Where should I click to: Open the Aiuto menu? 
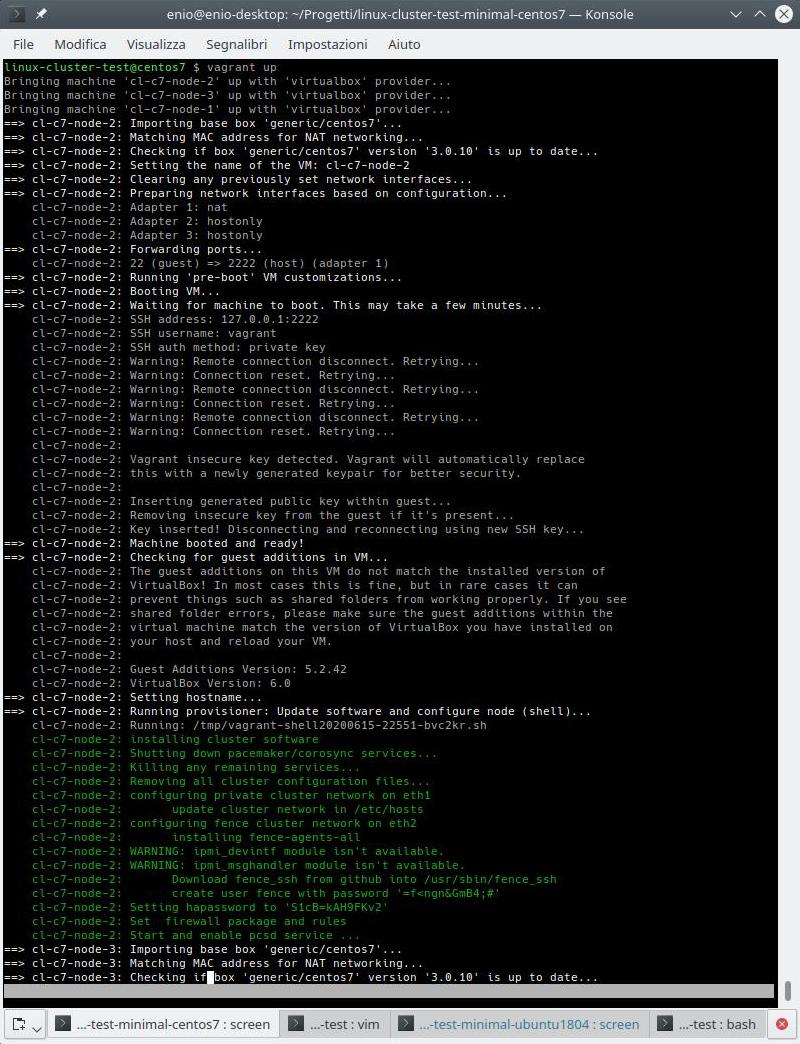tap(403, 44)
